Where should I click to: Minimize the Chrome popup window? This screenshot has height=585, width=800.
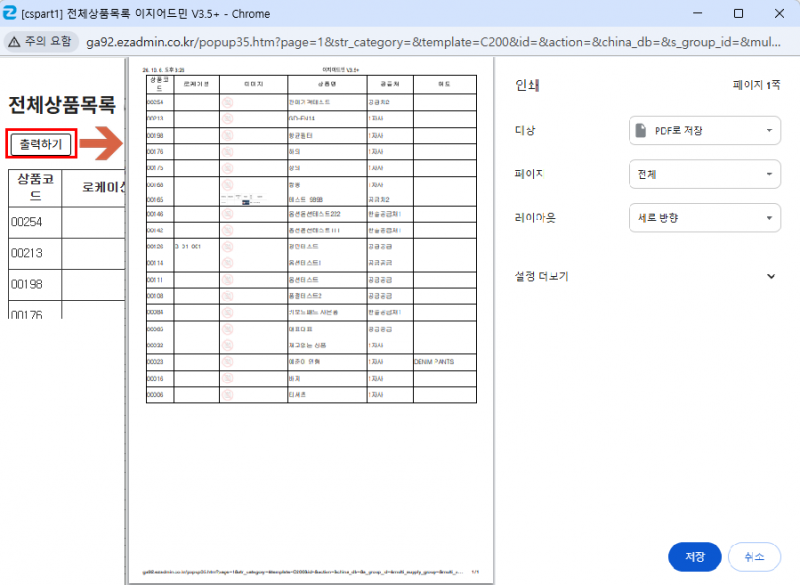pos(697,13)
